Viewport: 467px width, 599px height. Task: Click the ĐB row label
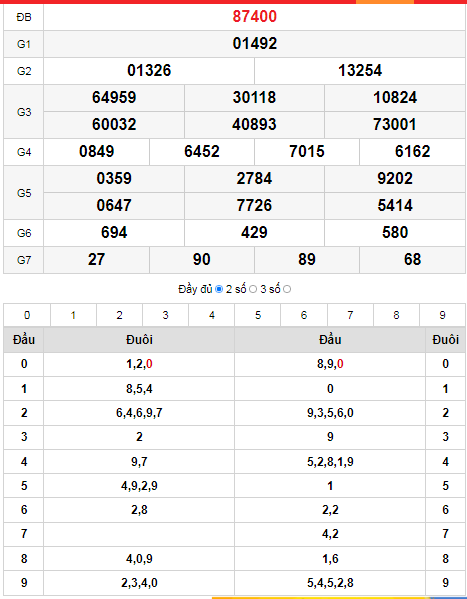24,17
